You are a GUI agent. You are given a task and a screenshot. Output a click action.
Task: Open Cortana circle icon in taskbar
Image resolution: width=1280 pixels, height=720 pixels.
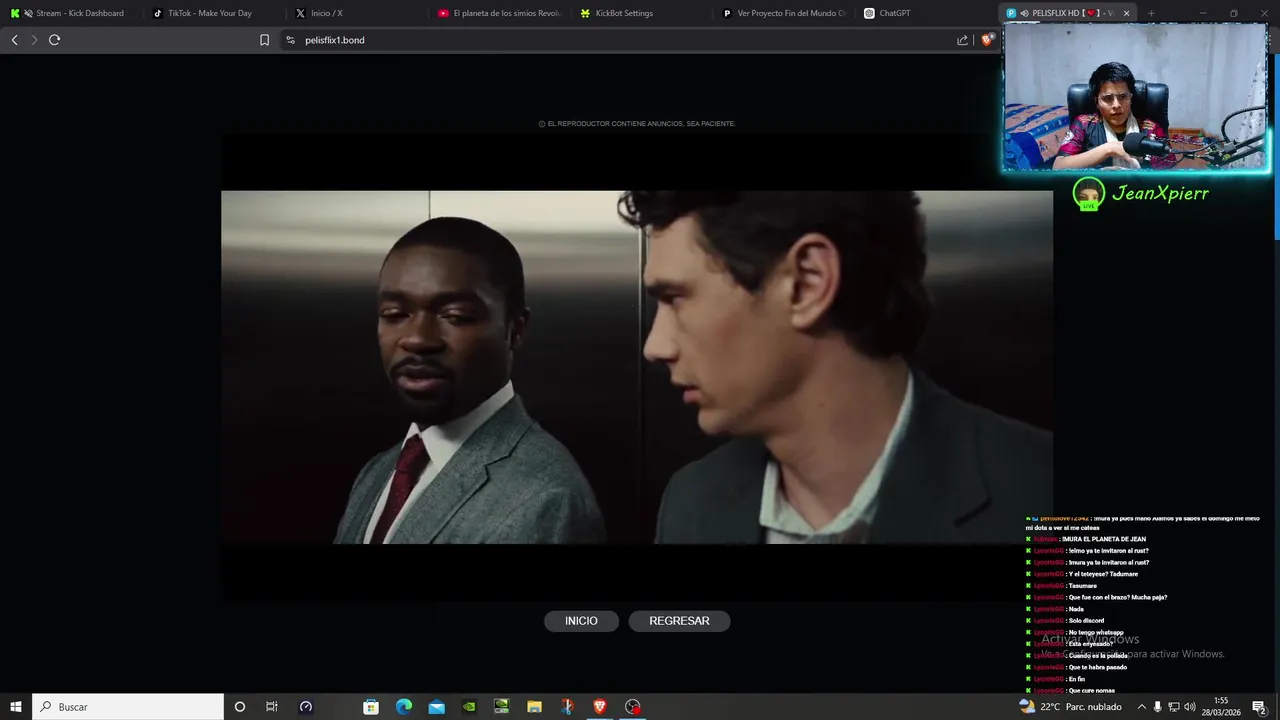(x=239, y=707)
